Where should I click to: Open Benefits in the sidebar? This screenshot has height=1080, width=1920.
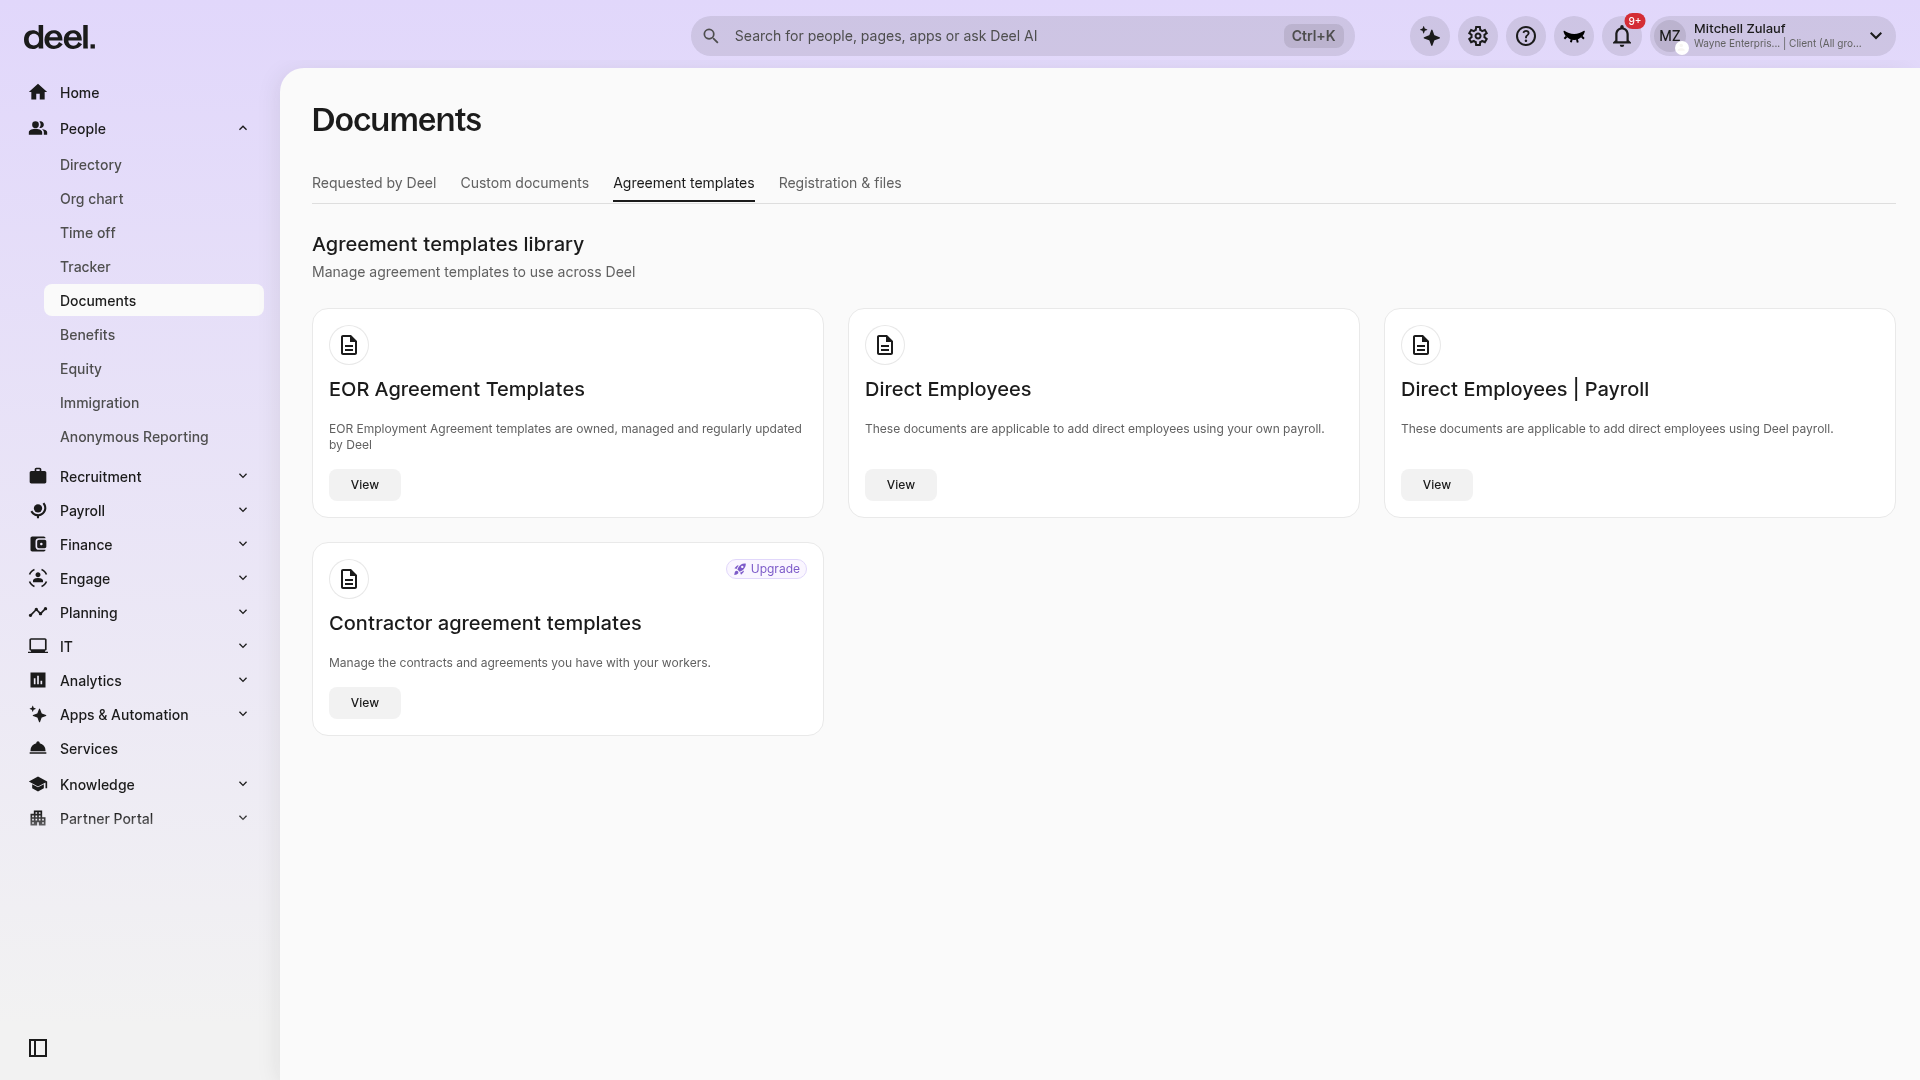pyautogui.click(x=154, y=335)
